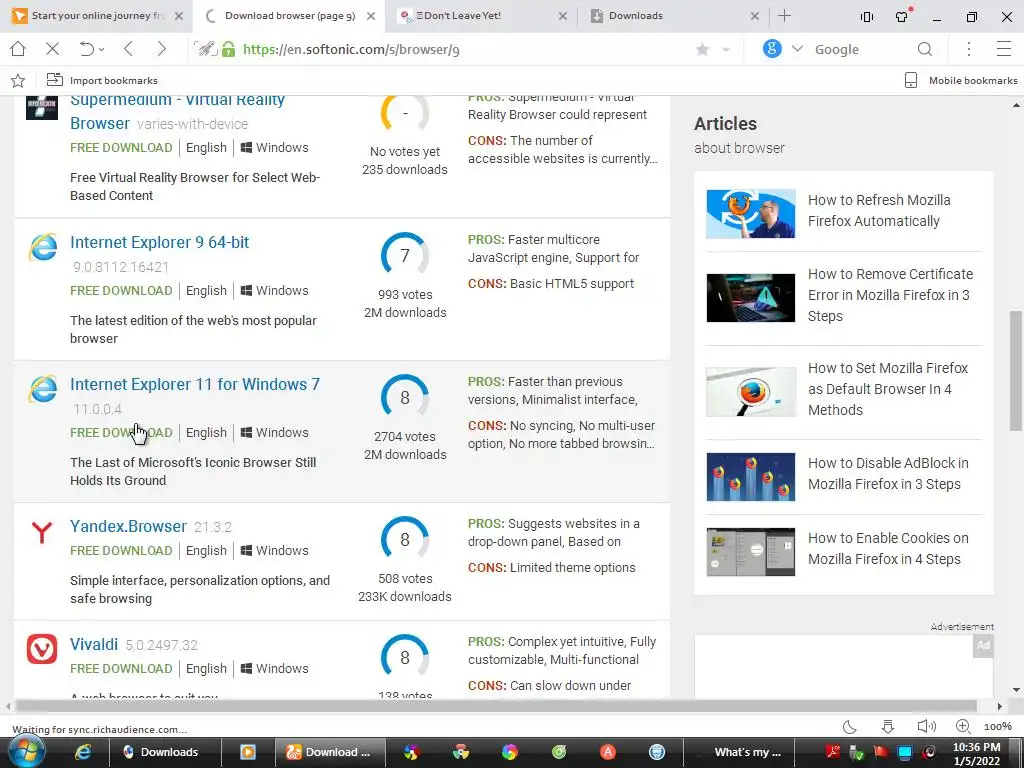1024x768 pixels.
Task: Click the Vivaldi logo icon
Action: [x=42, y=649]
